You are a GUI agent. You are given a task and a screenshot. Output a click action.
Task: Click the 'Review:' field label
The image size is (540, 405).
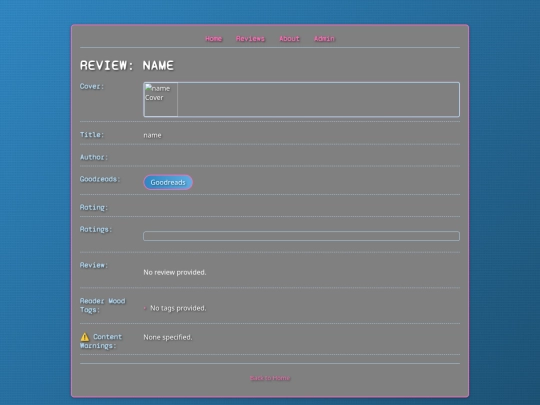point(94,265)
